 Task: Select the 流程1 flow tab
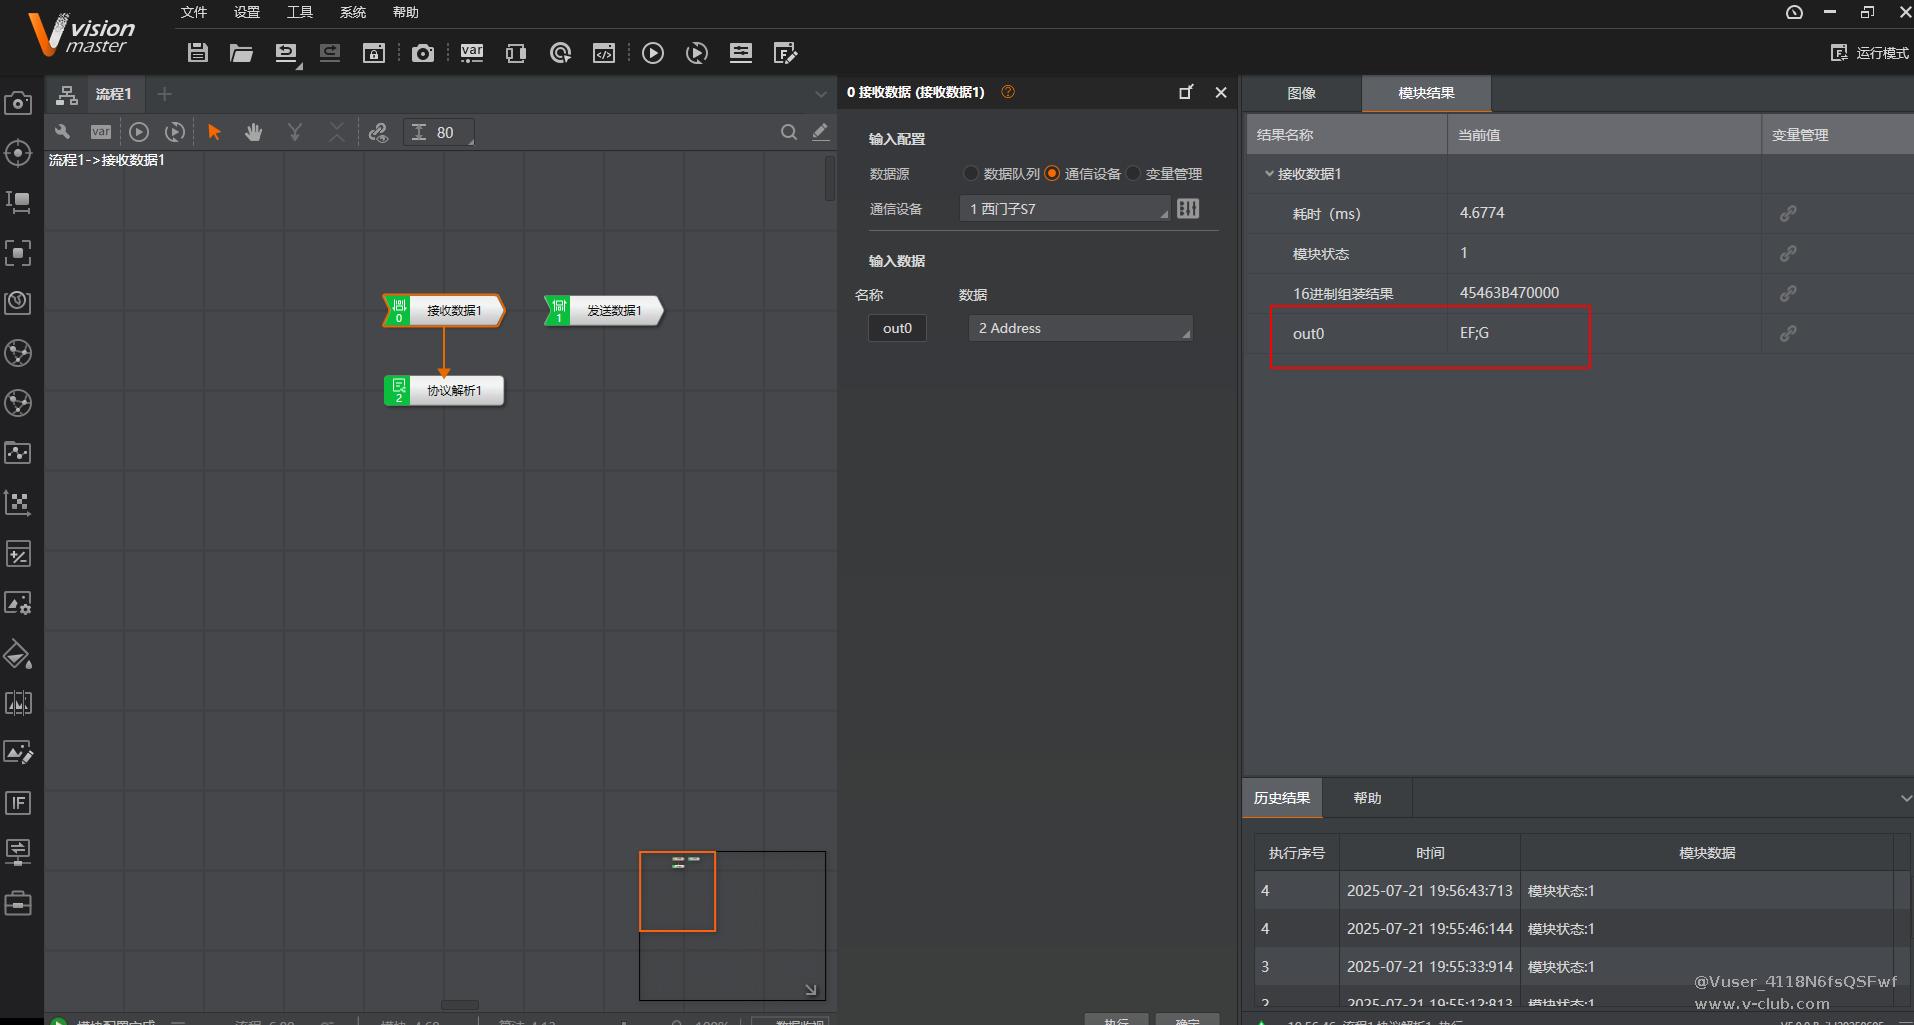point(113,94)
